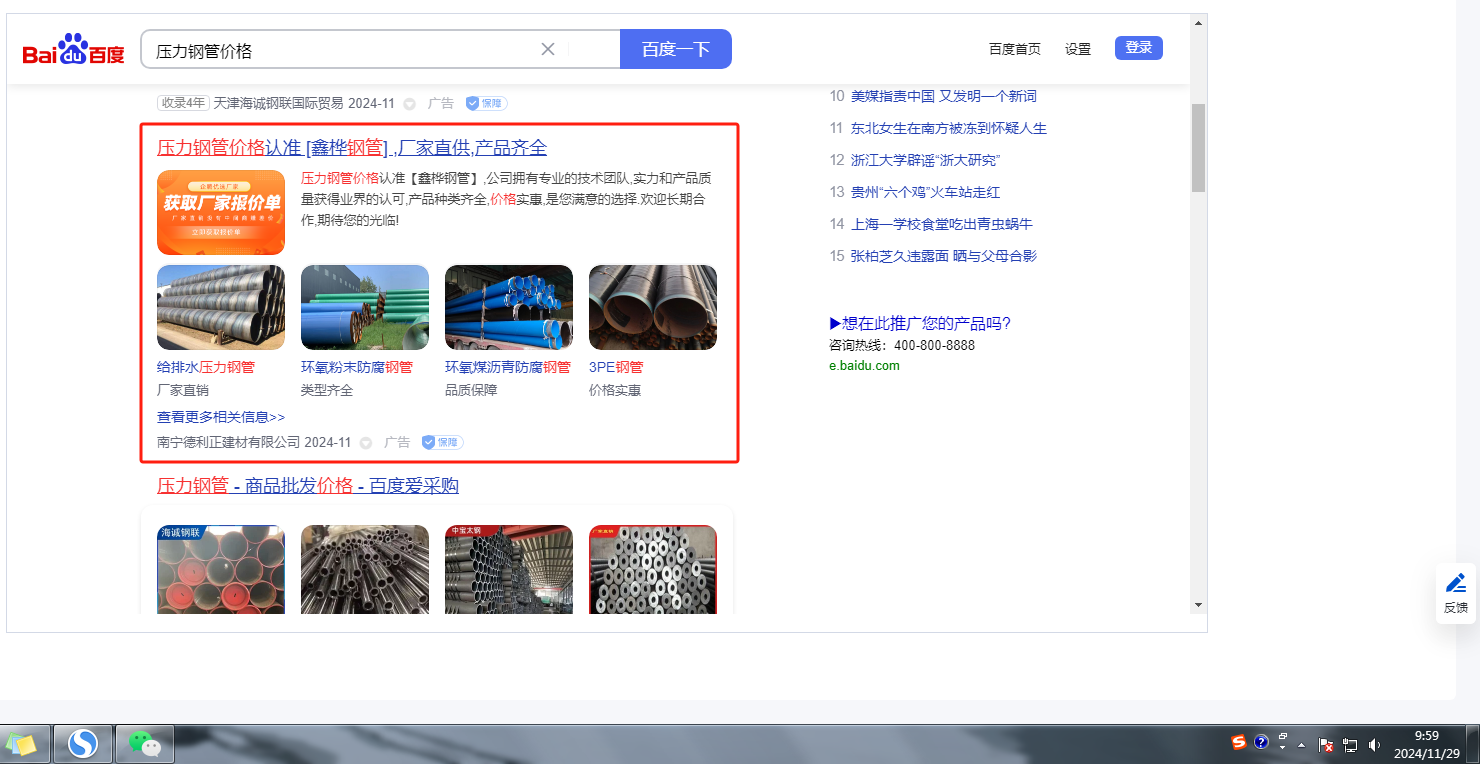This screenshot has width=1480, height=764.
Task: Click the 环氧煤沥青防腐钢管 link text
Action: 508,367
